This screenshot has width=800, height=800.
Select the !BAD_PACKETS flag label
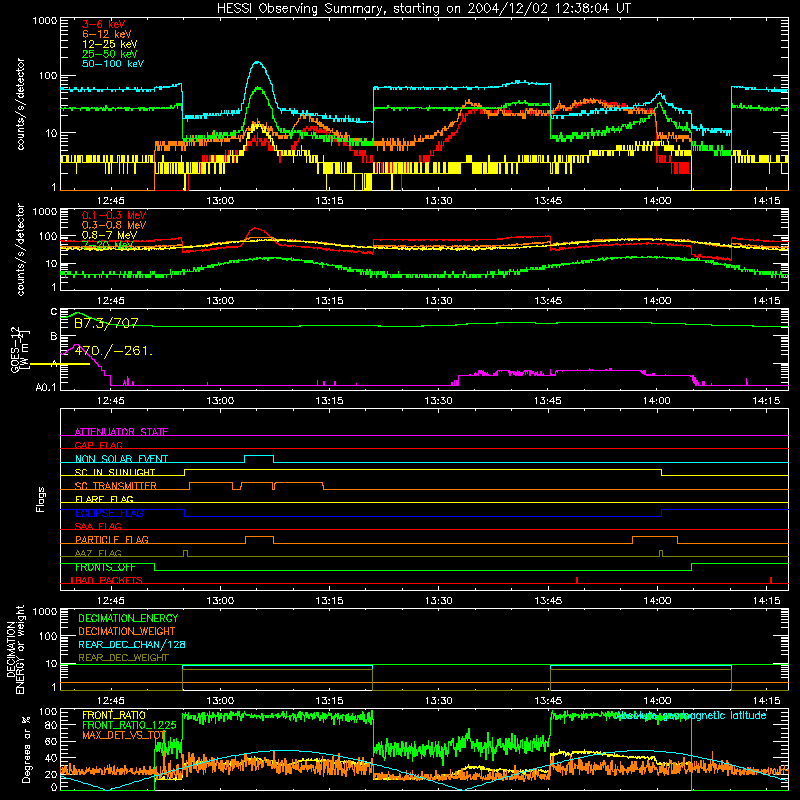[106, 580]
